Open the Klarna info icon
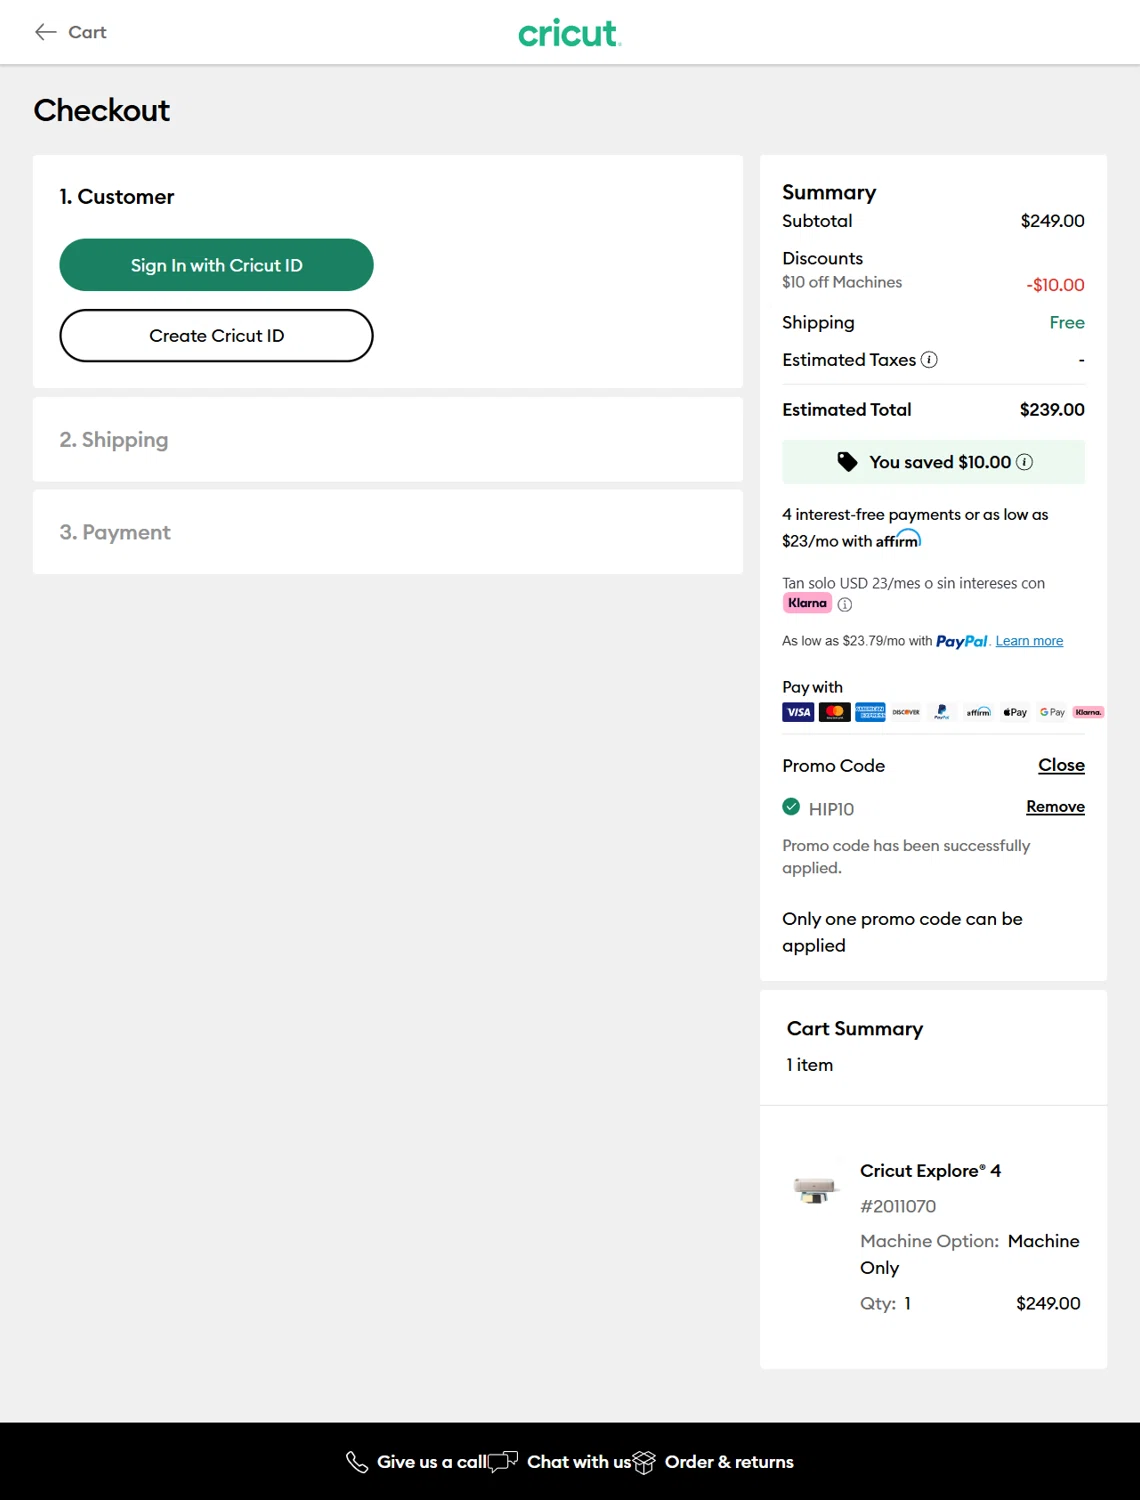This screenshot has height=1500, width=1140. point(845,604)
